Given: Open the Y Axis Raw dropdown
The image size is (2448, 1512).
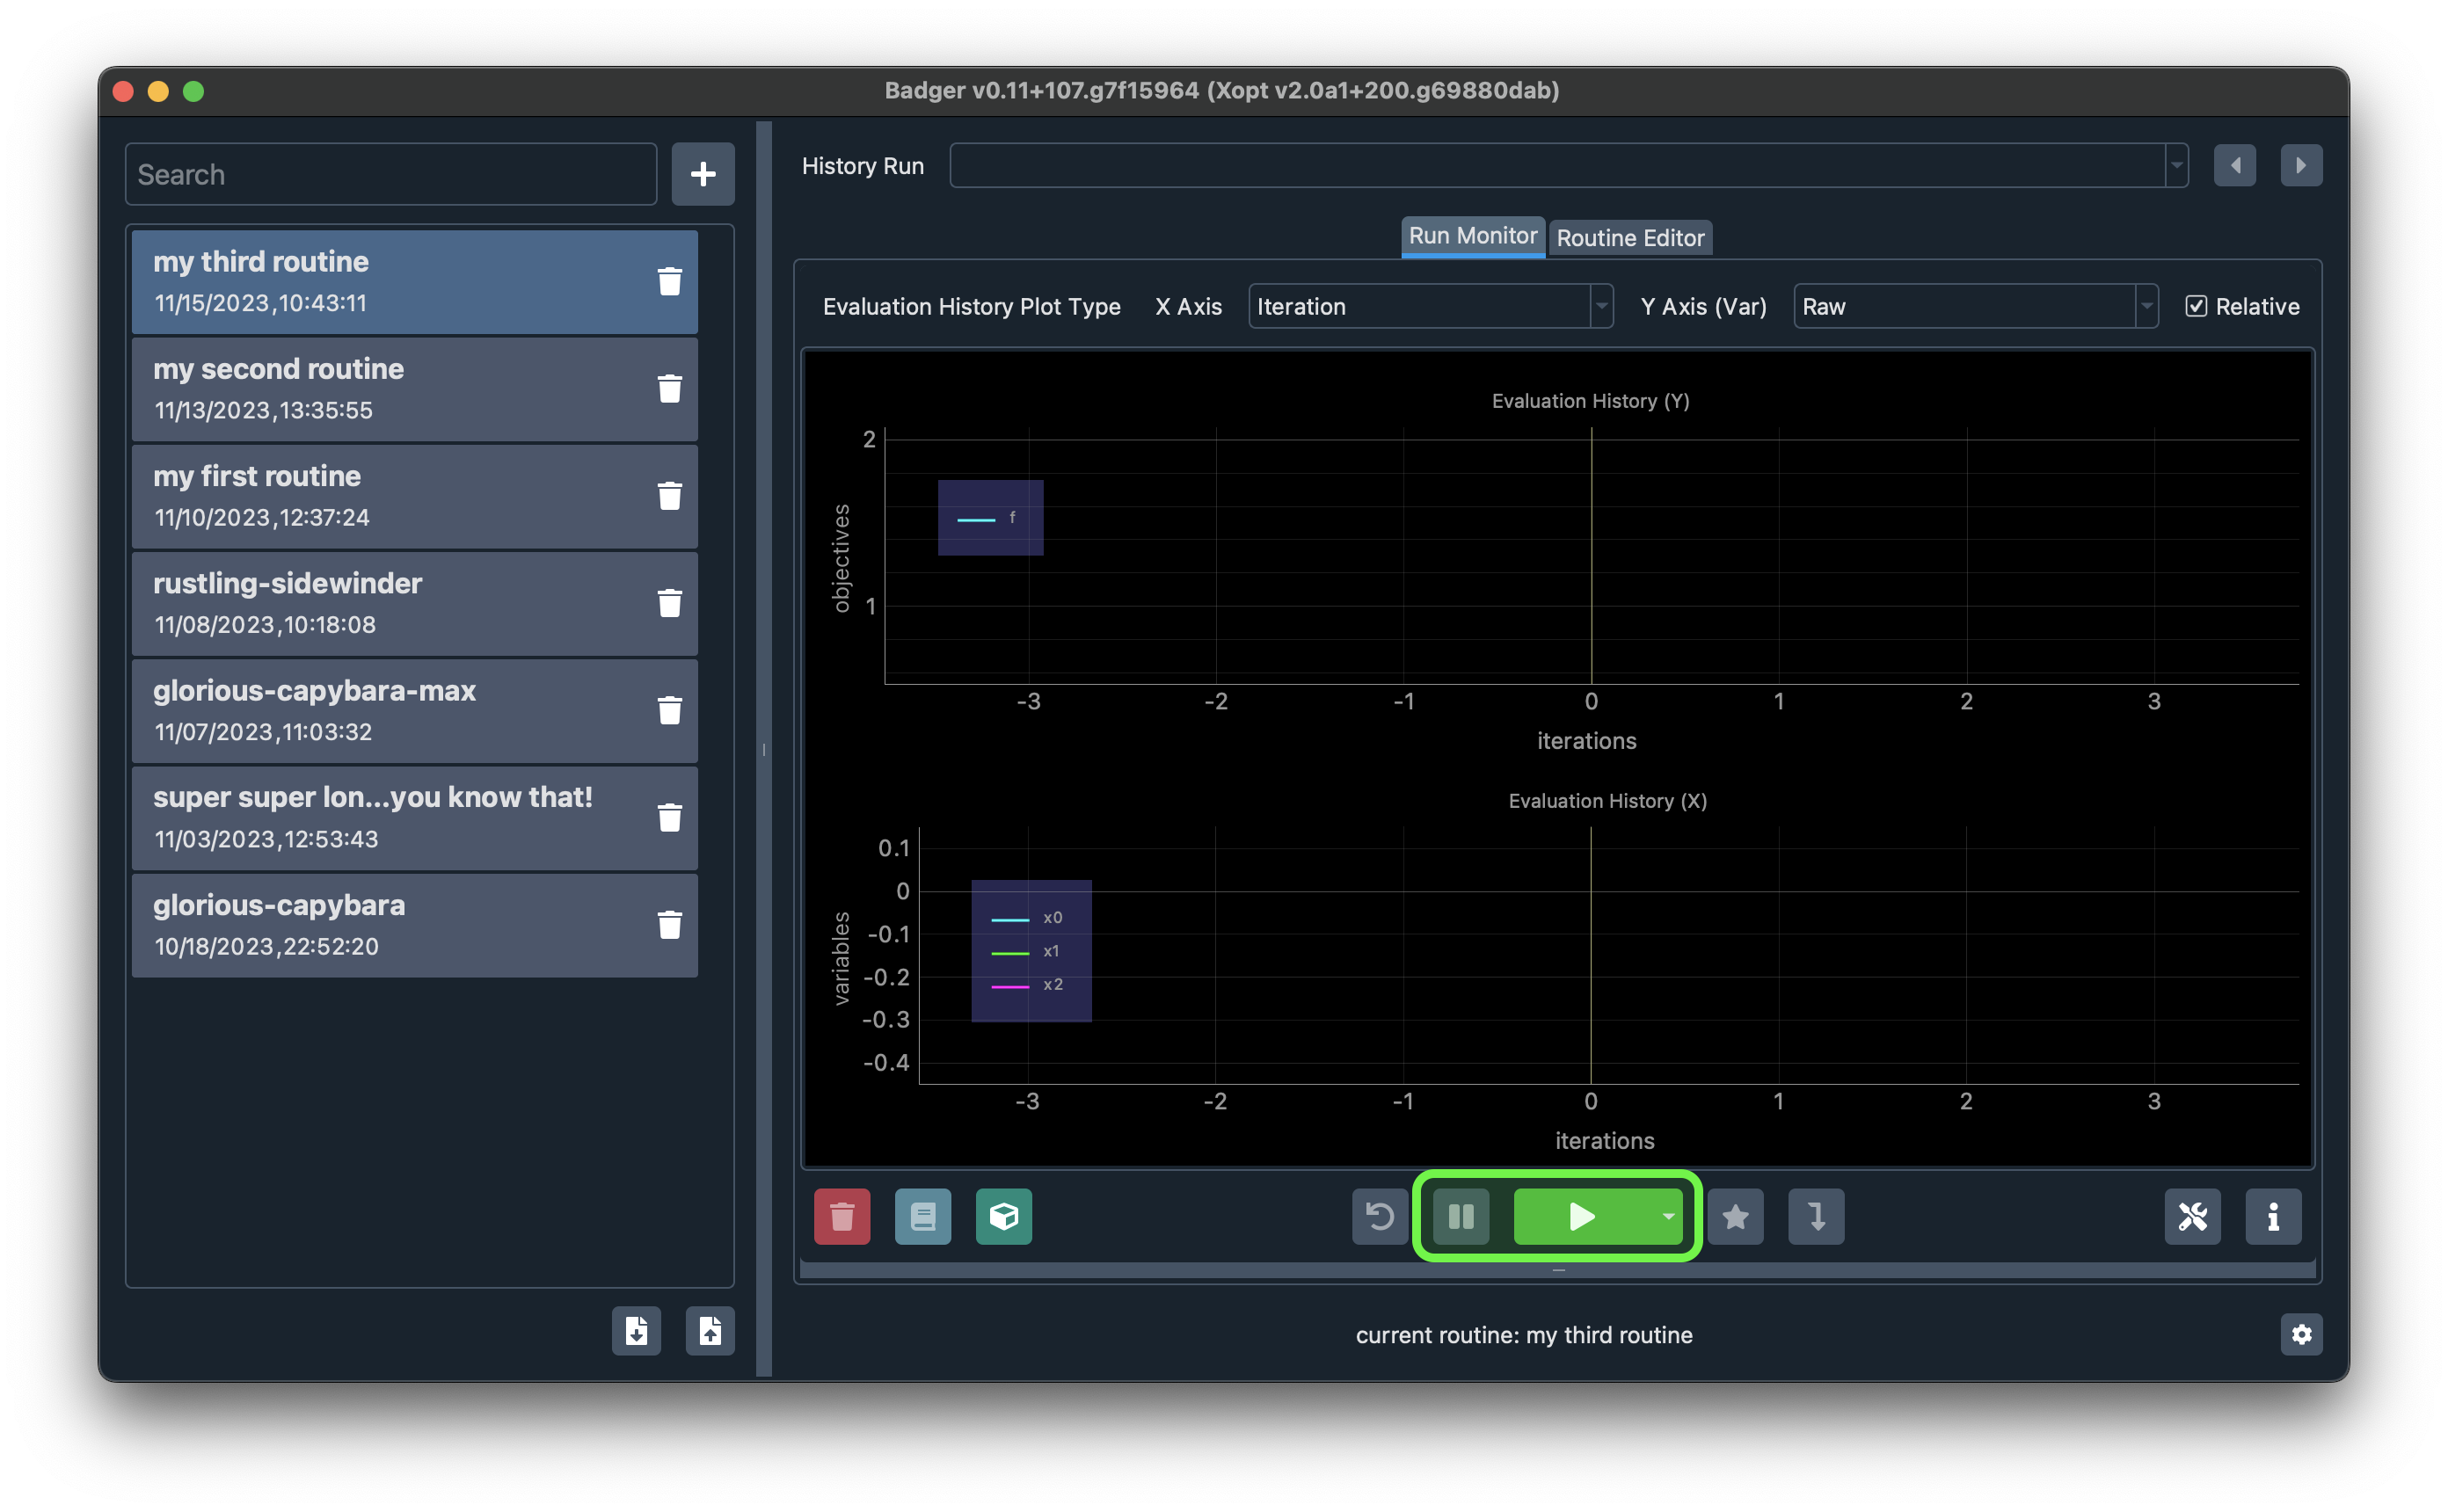Looking at the screenshot, I should pos(1976,306).
